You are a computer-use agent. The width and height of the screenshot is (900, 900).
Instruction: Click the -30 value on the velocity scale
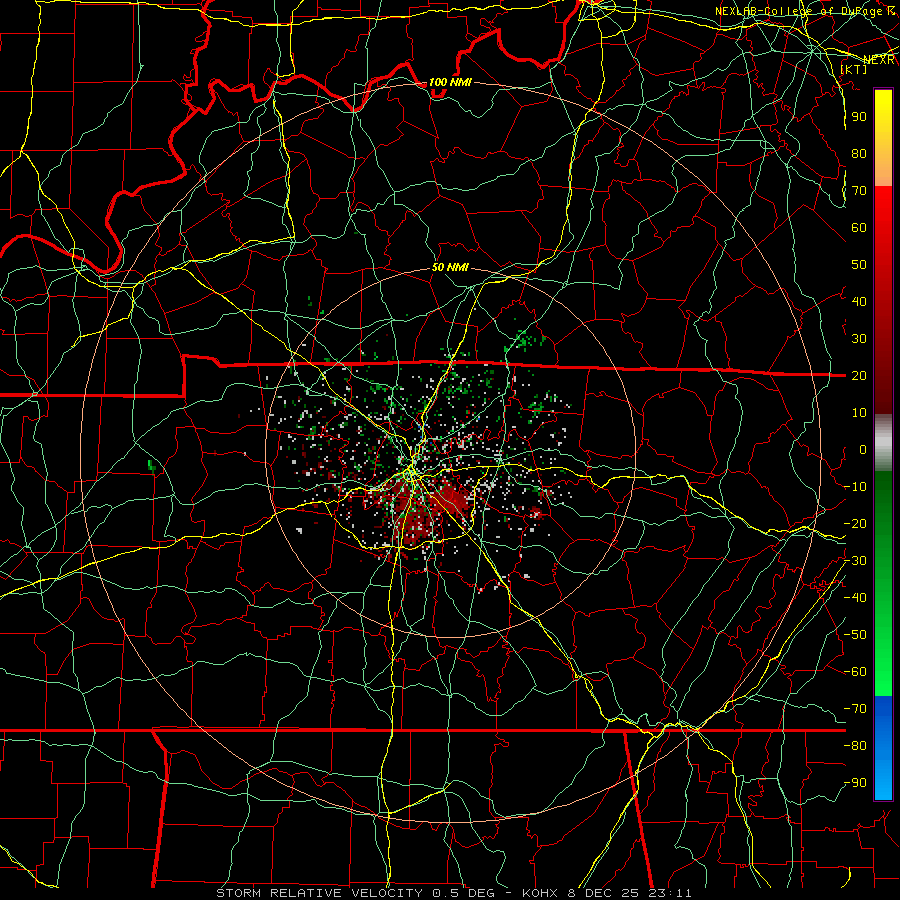point(855,561)
